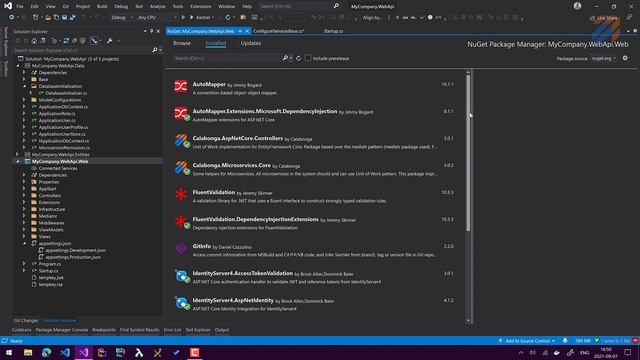
Task: Select appsettings.Development.json file
Action: tap(76, 250)
